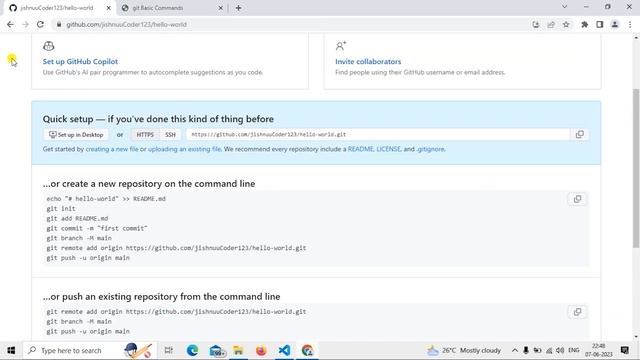Viewport: 640px width, 360px height.
Task: Open the notification center icon
Action: click(624, 350)
